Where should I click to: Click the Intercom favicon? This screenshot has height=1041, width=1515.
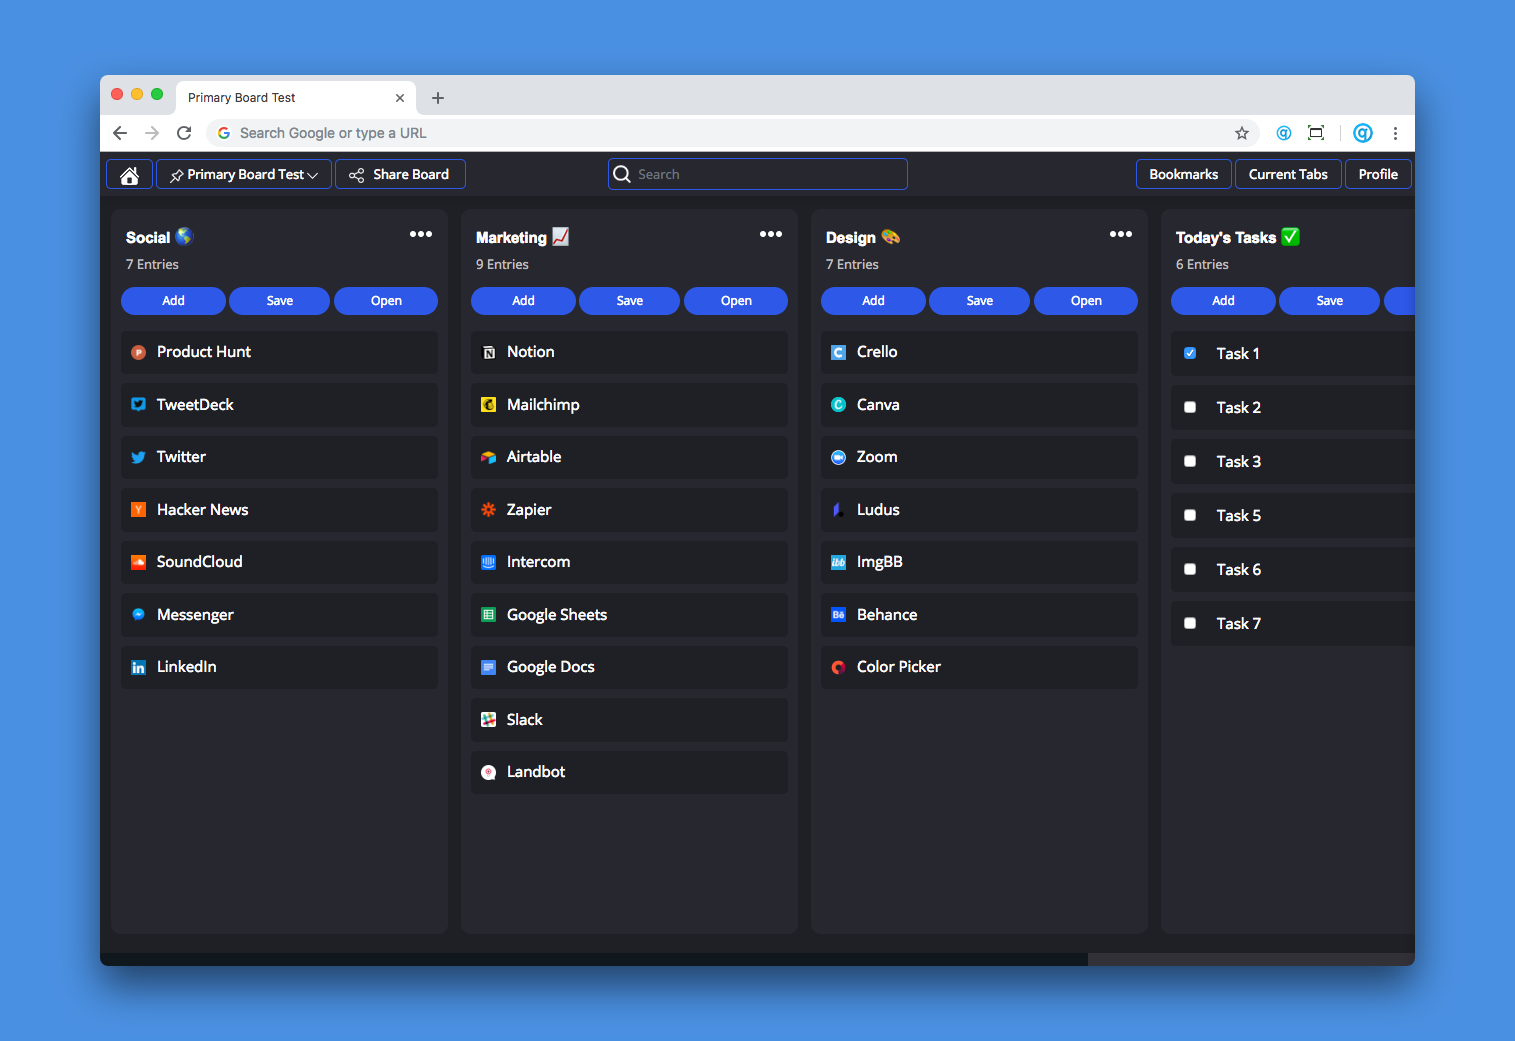tap(489, 562)
